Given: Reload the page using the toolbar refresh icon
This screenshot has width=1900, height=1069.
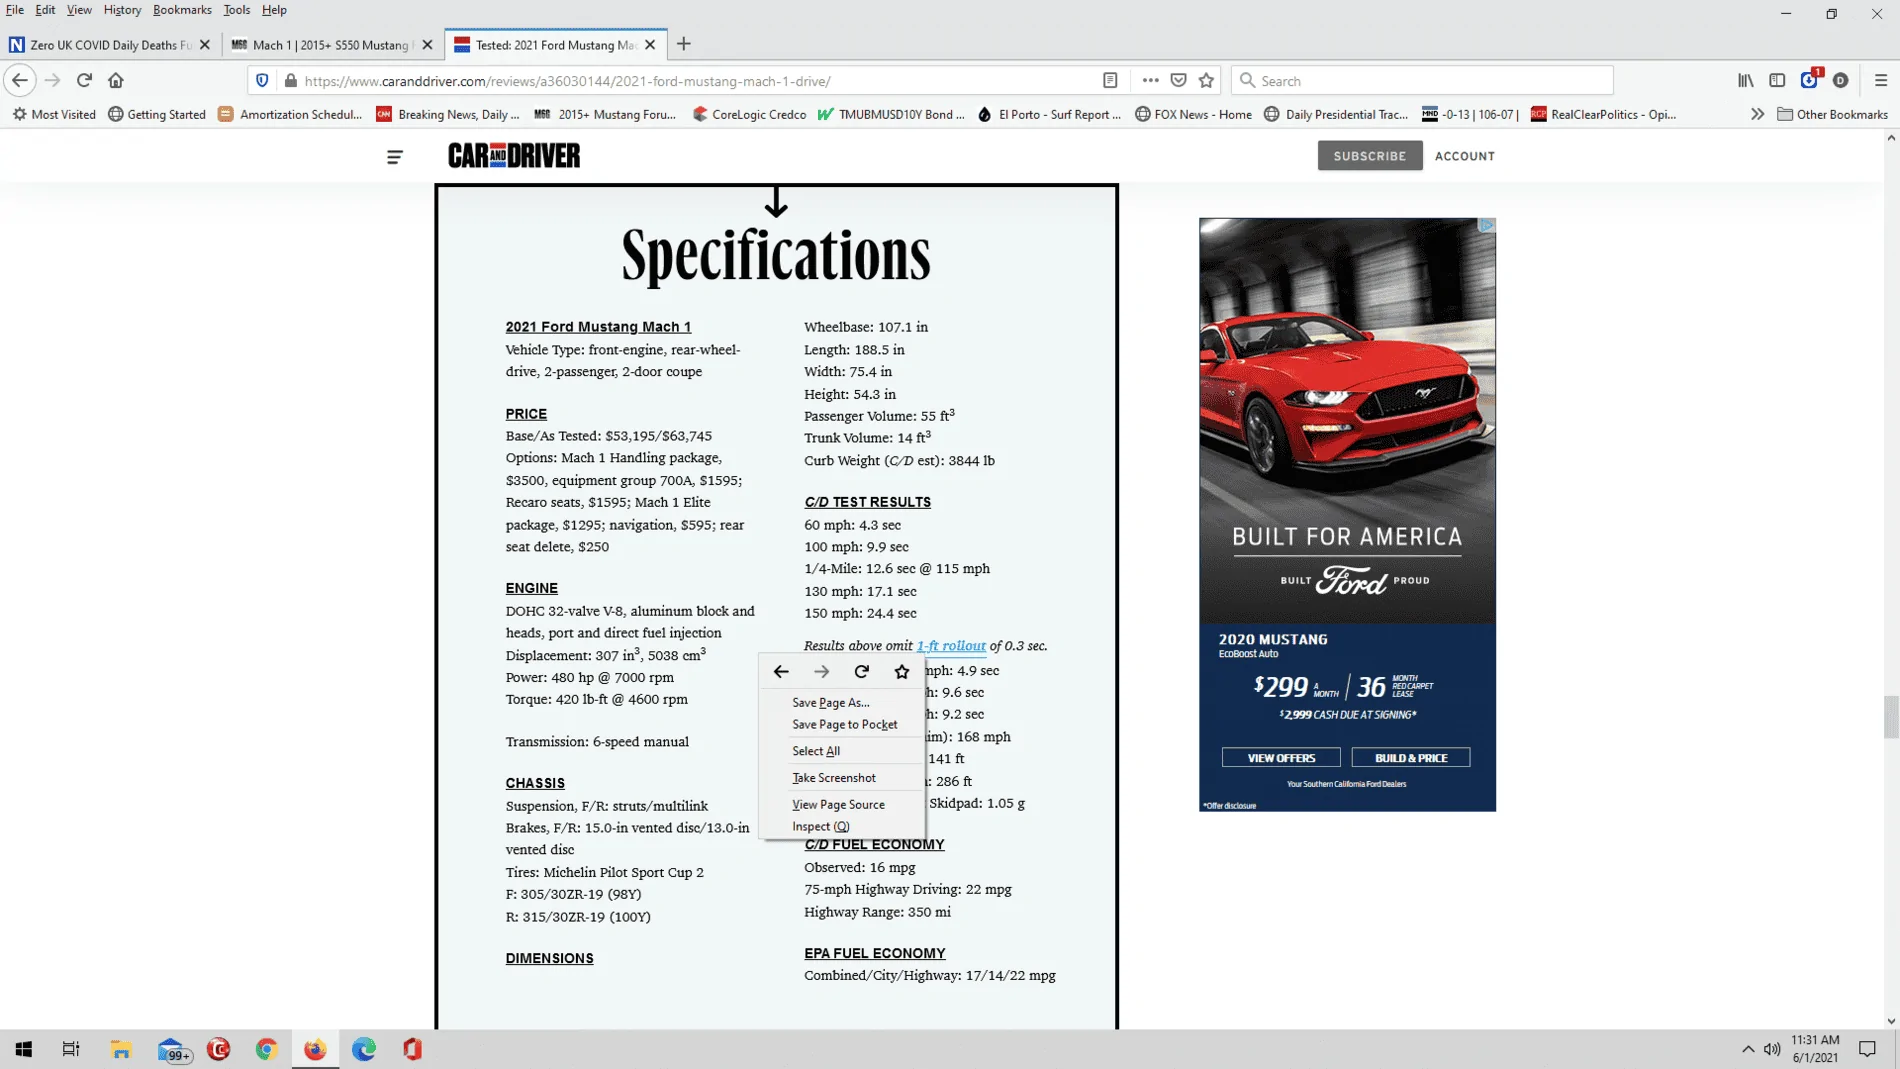Looking at the screenshot, I should [x=84, y=80].
